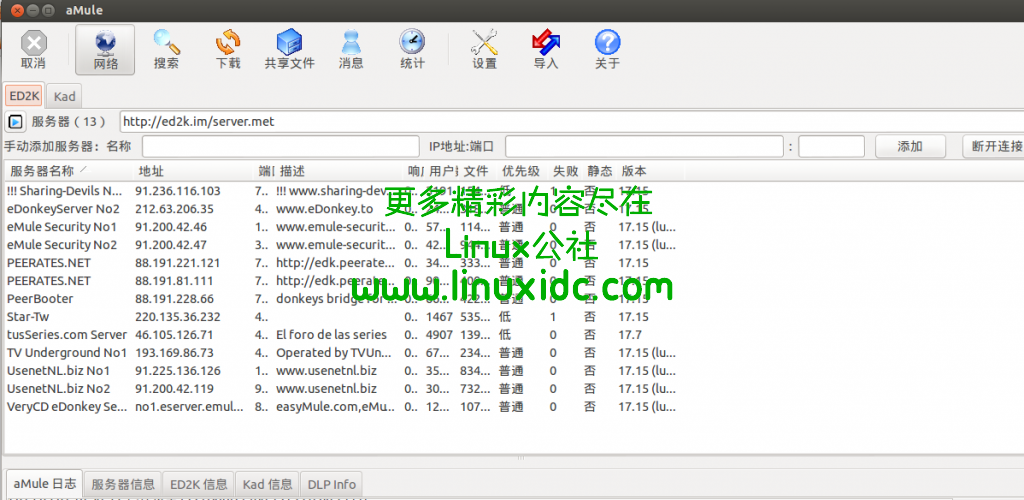
Task: Click user count 4907 cell
Action: coord(441,335)
